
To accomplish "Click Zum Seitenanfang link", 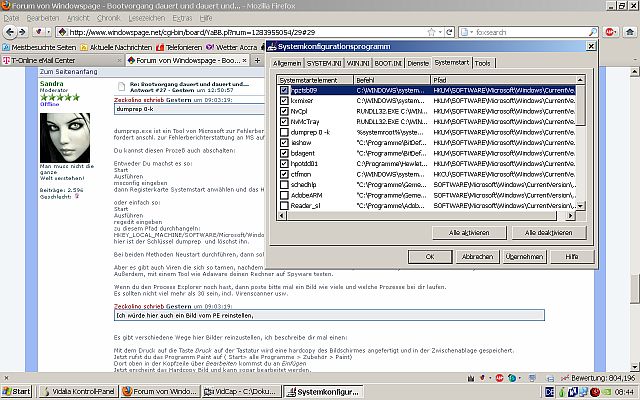I will coord(69,71).
